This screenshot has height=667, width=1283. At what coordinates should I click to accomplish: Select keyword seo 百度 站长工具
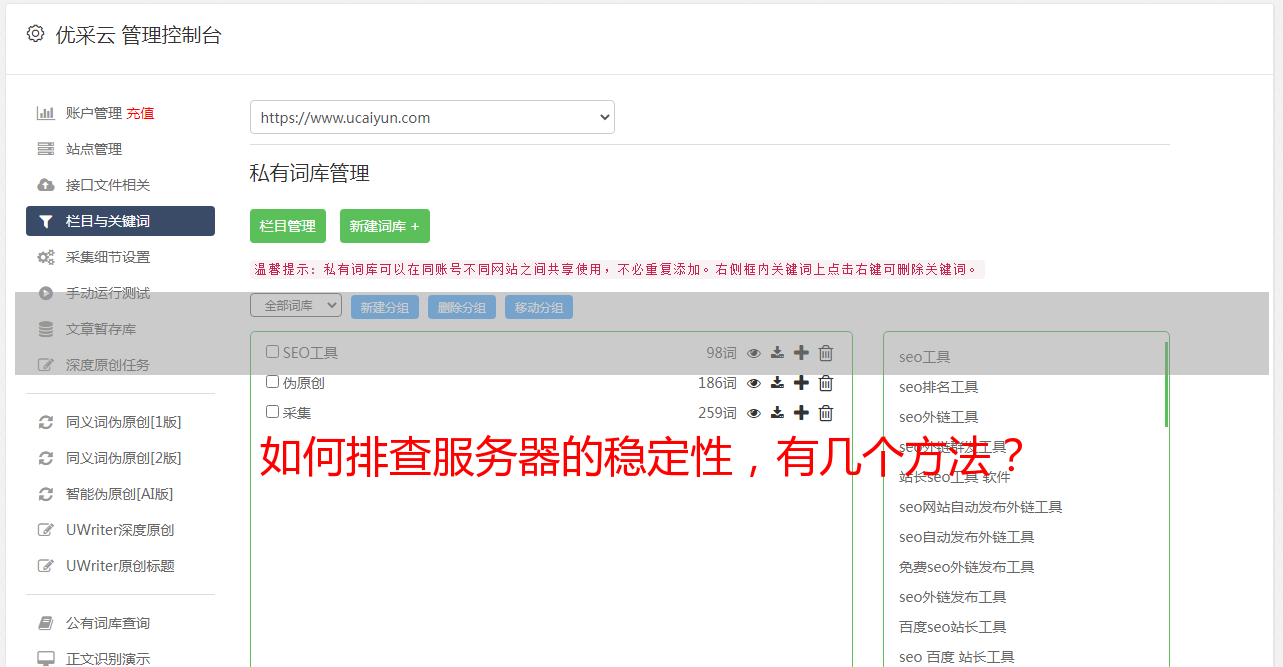coord(956,657)
